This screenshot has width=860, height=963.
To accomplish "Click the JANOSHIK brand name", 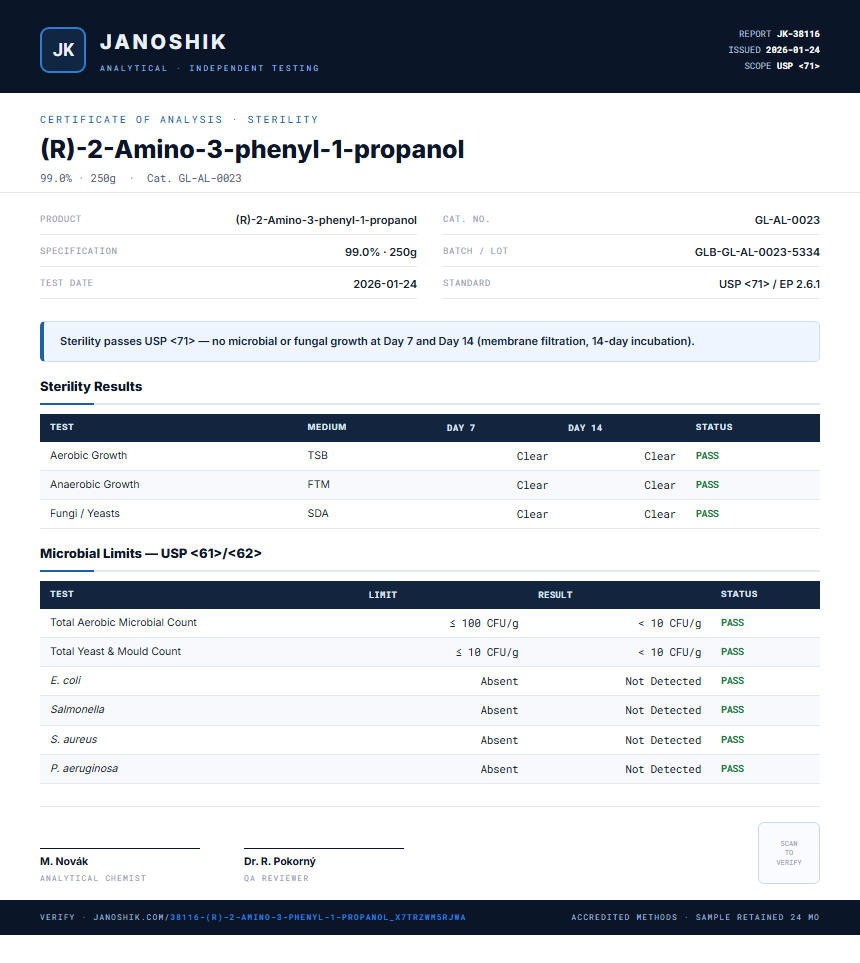I will (x=163, y=42).
